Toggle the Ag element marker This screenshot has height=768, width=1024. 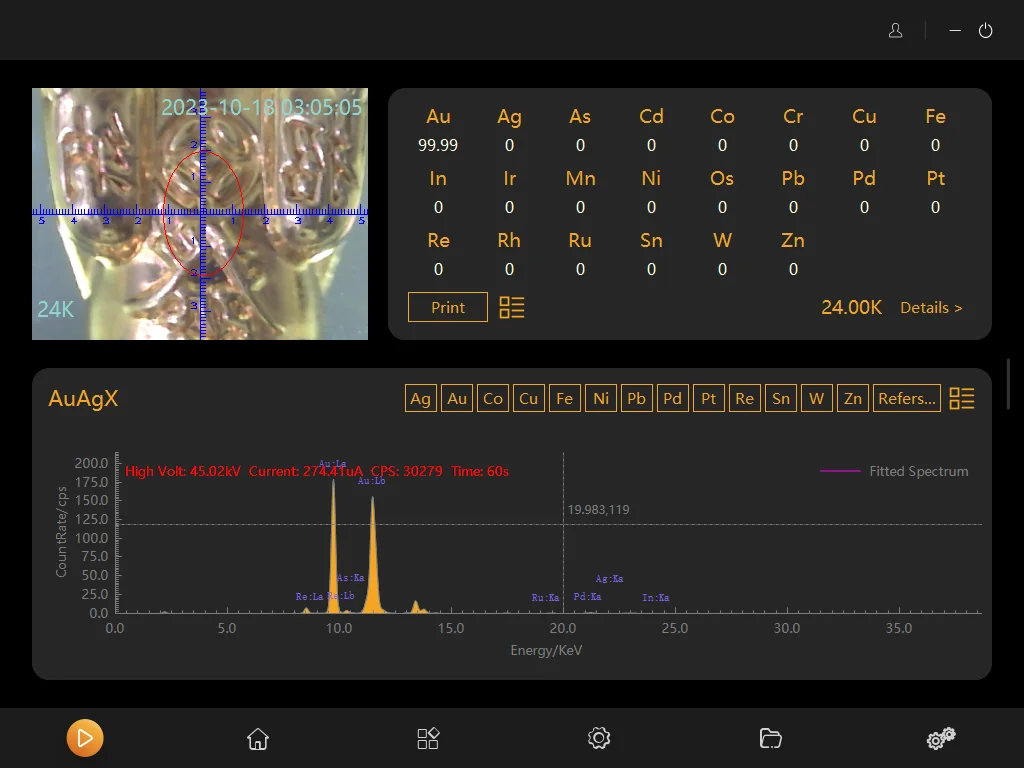pyautogui.click(x=421, y=398)
